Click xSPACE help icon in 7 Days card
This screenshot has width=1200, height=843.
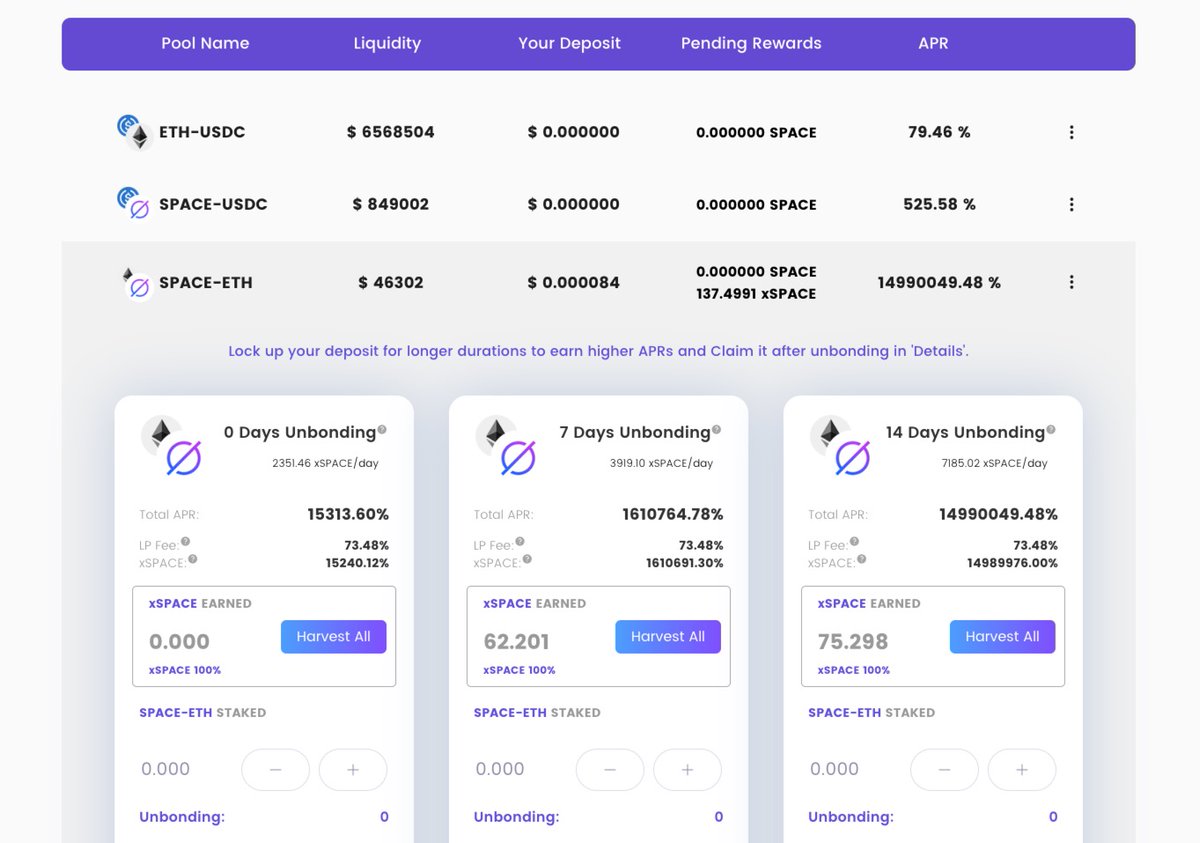pyautogui.click(x=527, y=559)
